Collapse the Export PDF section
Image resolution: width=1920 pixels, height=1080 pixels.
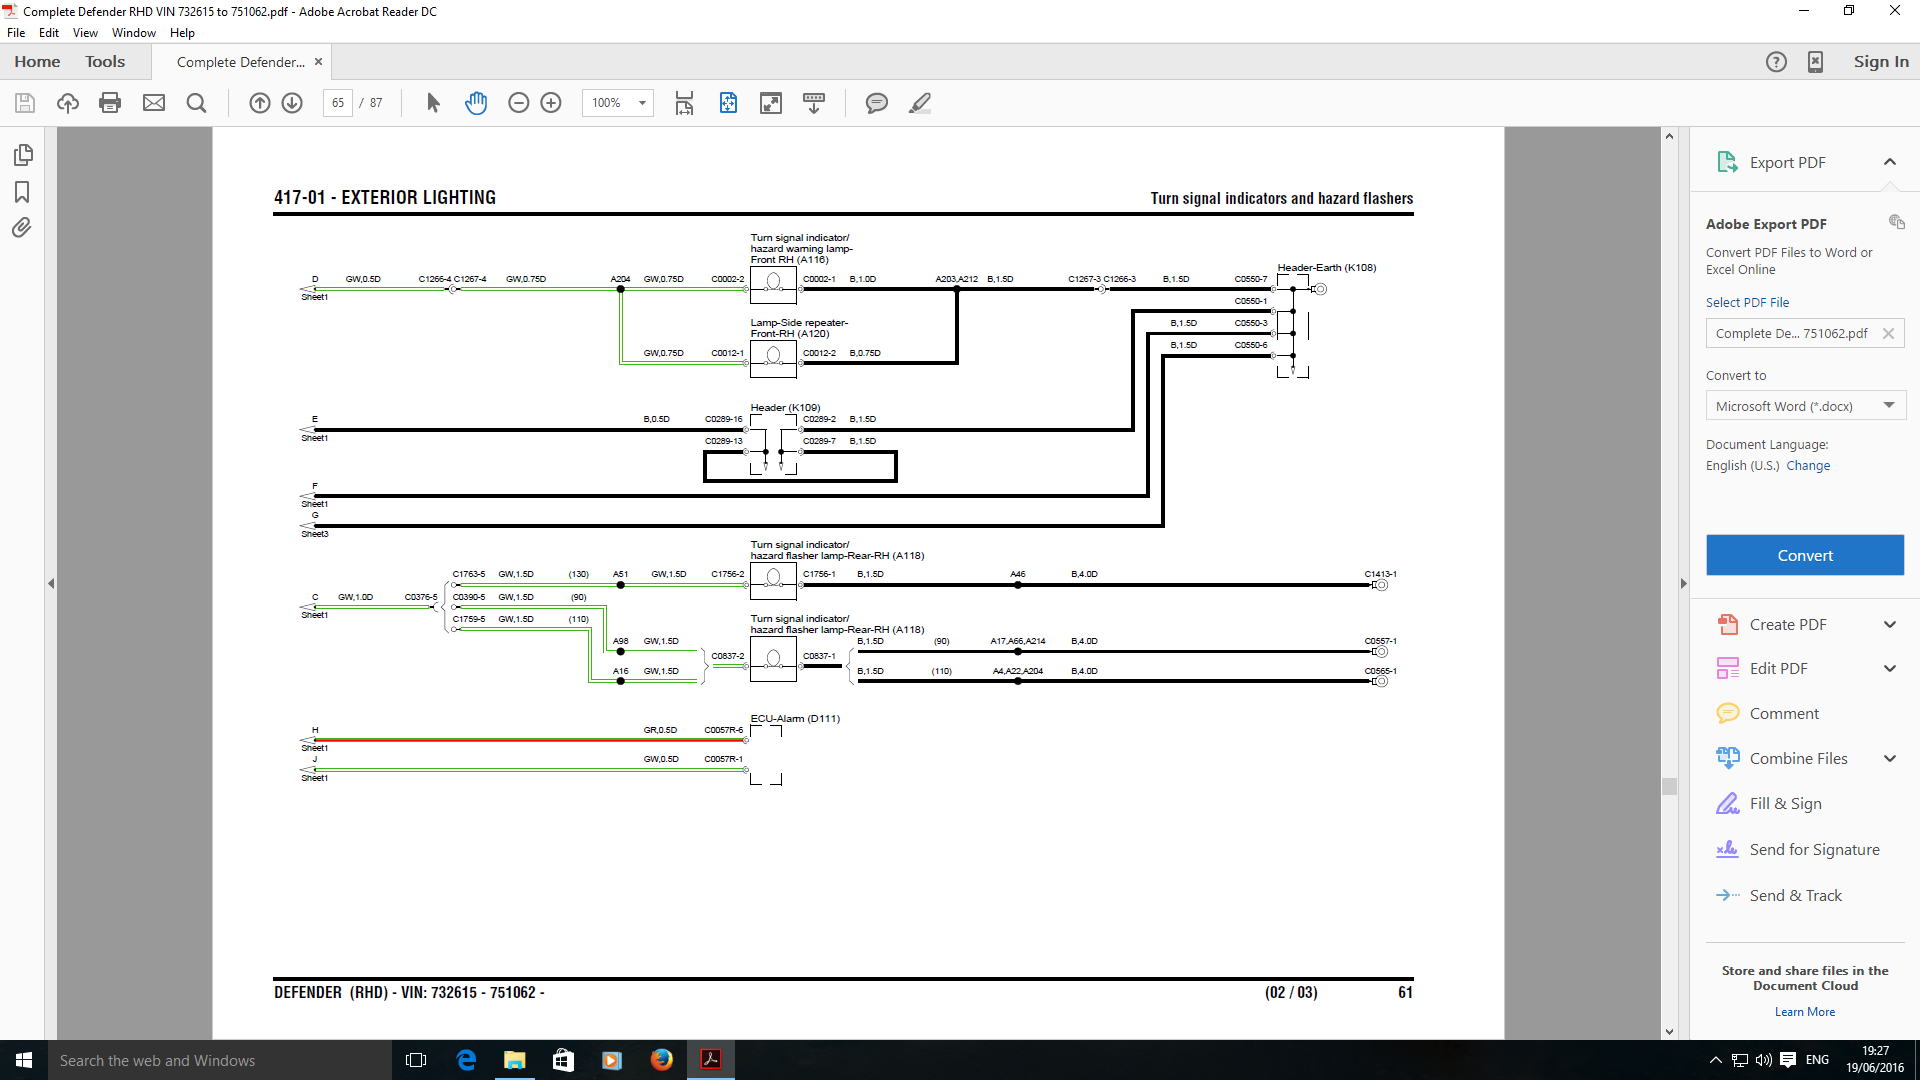pyautogui.click(x=1890, y=162)
